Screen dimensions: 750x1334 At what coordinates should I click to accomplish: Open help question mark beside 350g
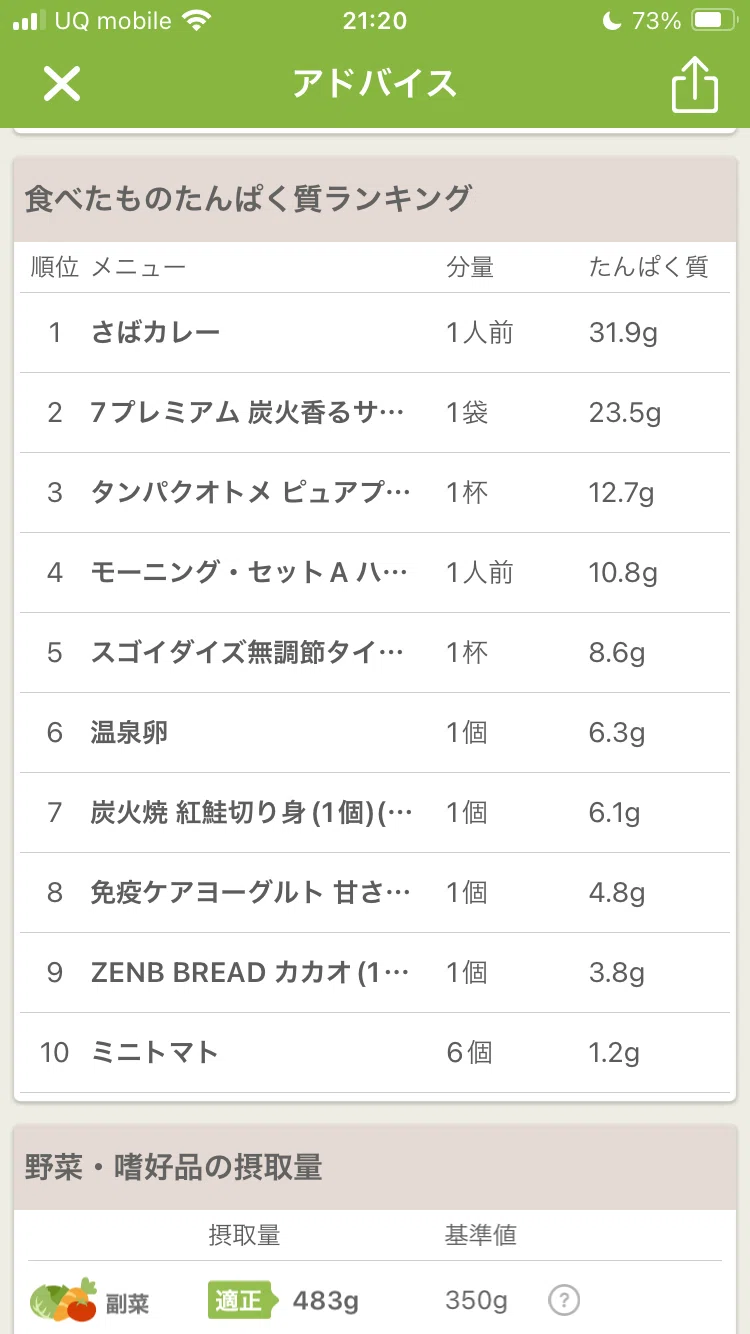coord(564,1300)
